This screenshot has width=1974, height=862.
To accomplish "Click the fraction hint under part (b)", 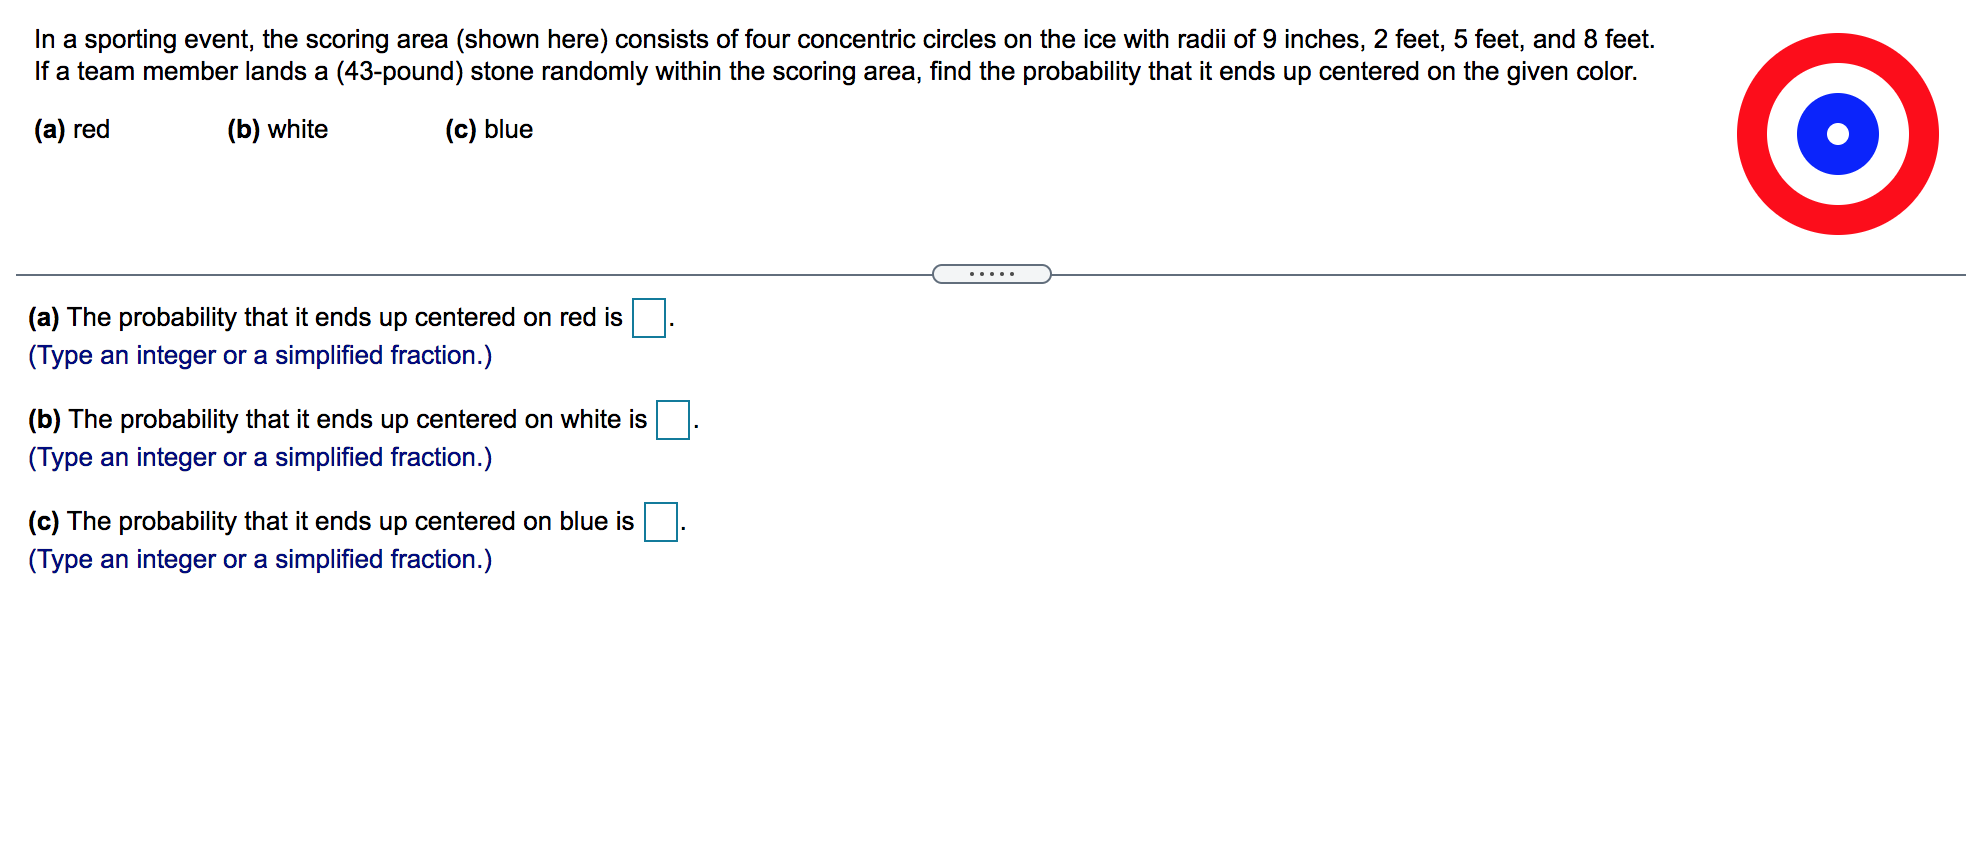I will (260, 458).
